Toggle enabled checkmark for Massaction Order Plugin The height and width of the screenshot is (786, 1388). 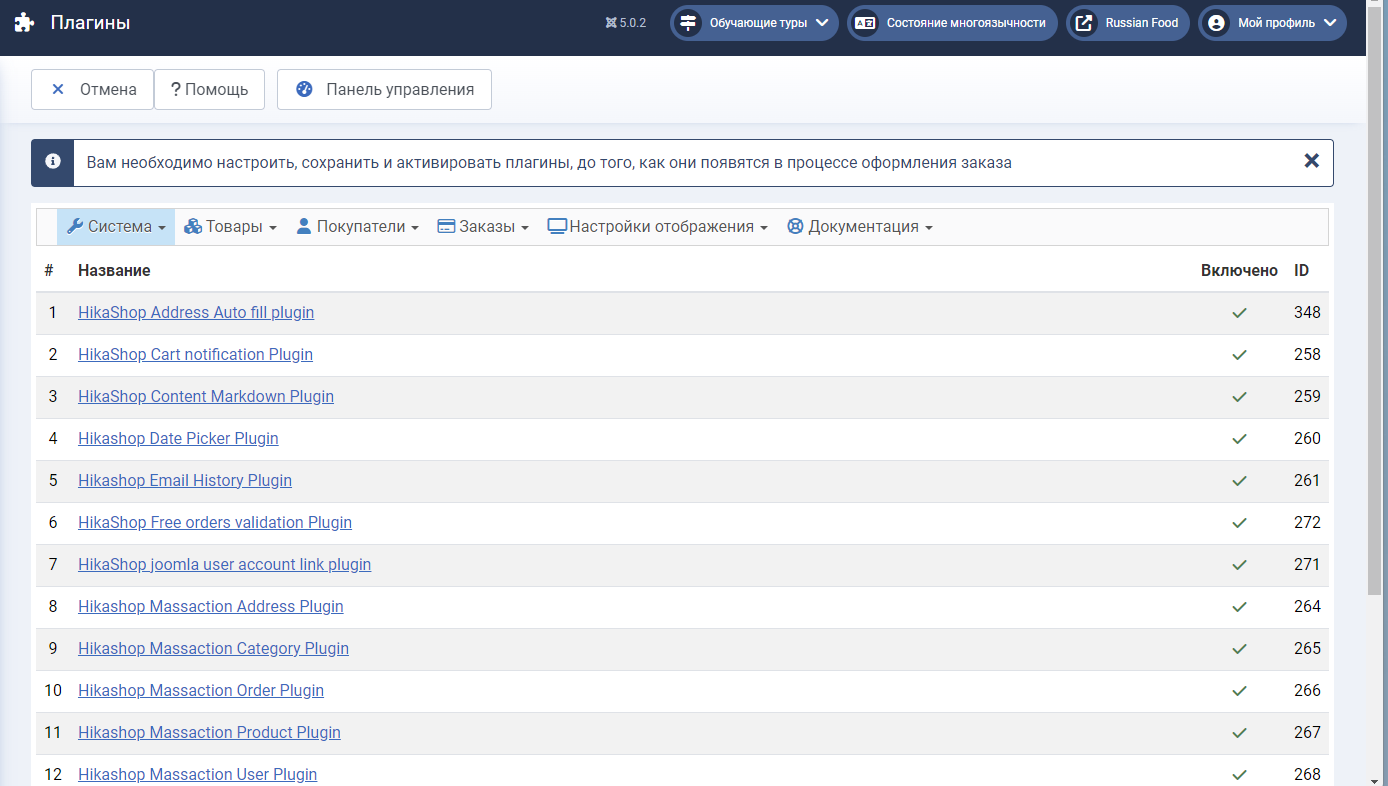point(1240,691)
